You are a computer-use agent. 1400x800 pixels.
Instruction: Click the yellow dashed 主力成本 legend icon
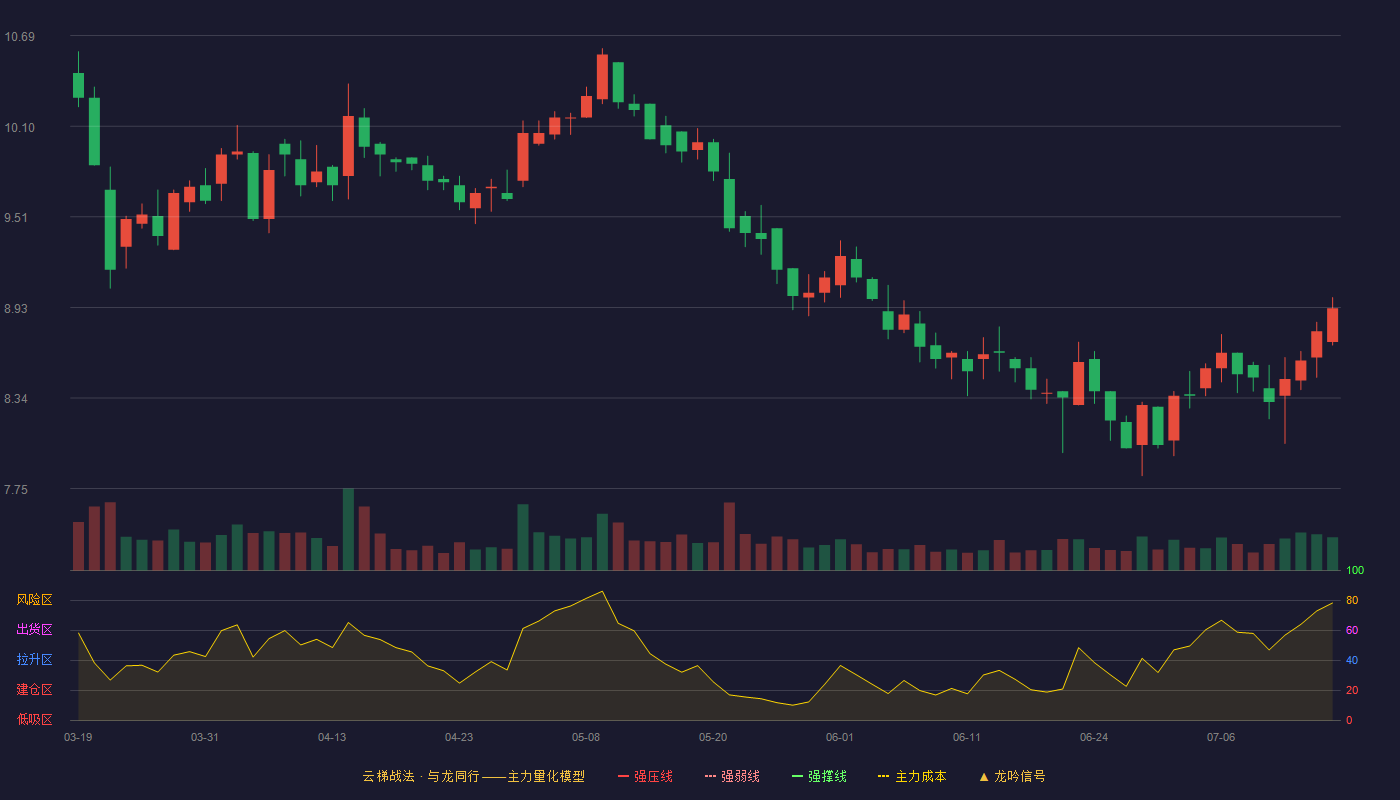[884, 776]
